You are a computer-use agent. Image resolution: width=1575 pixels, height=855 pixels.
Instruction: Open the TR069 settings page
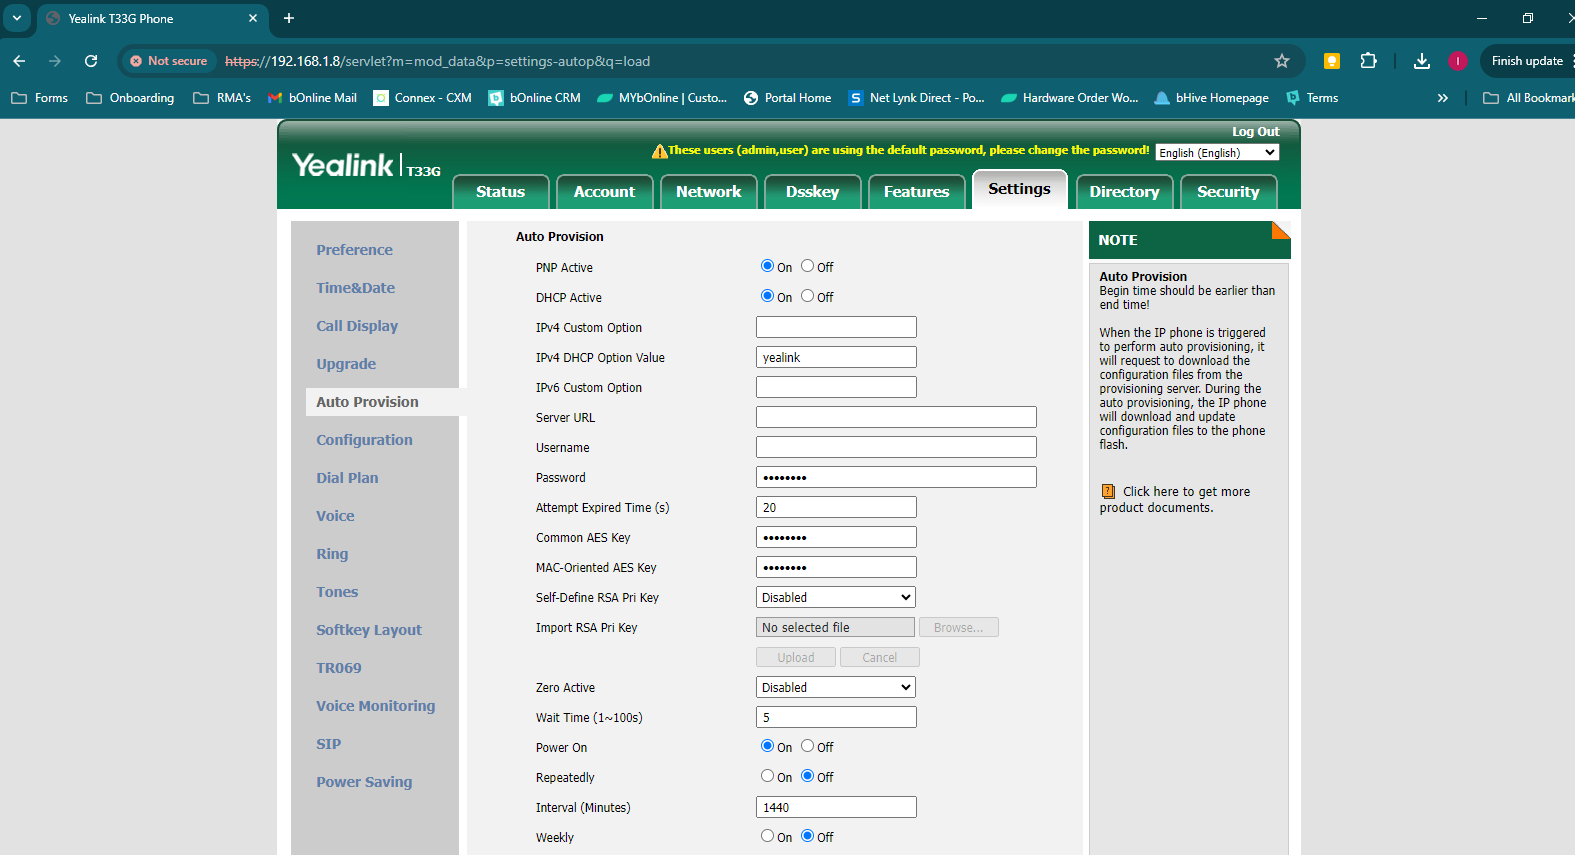click(339, 668)
